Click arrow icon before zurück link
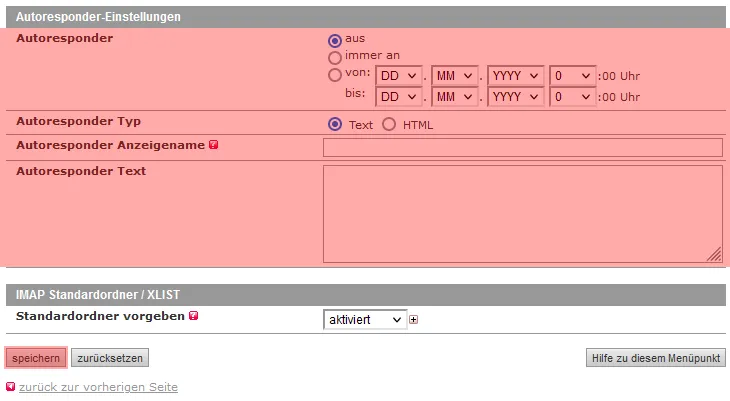The width and height of the screenshot is (730, 401). pos(11,387)
